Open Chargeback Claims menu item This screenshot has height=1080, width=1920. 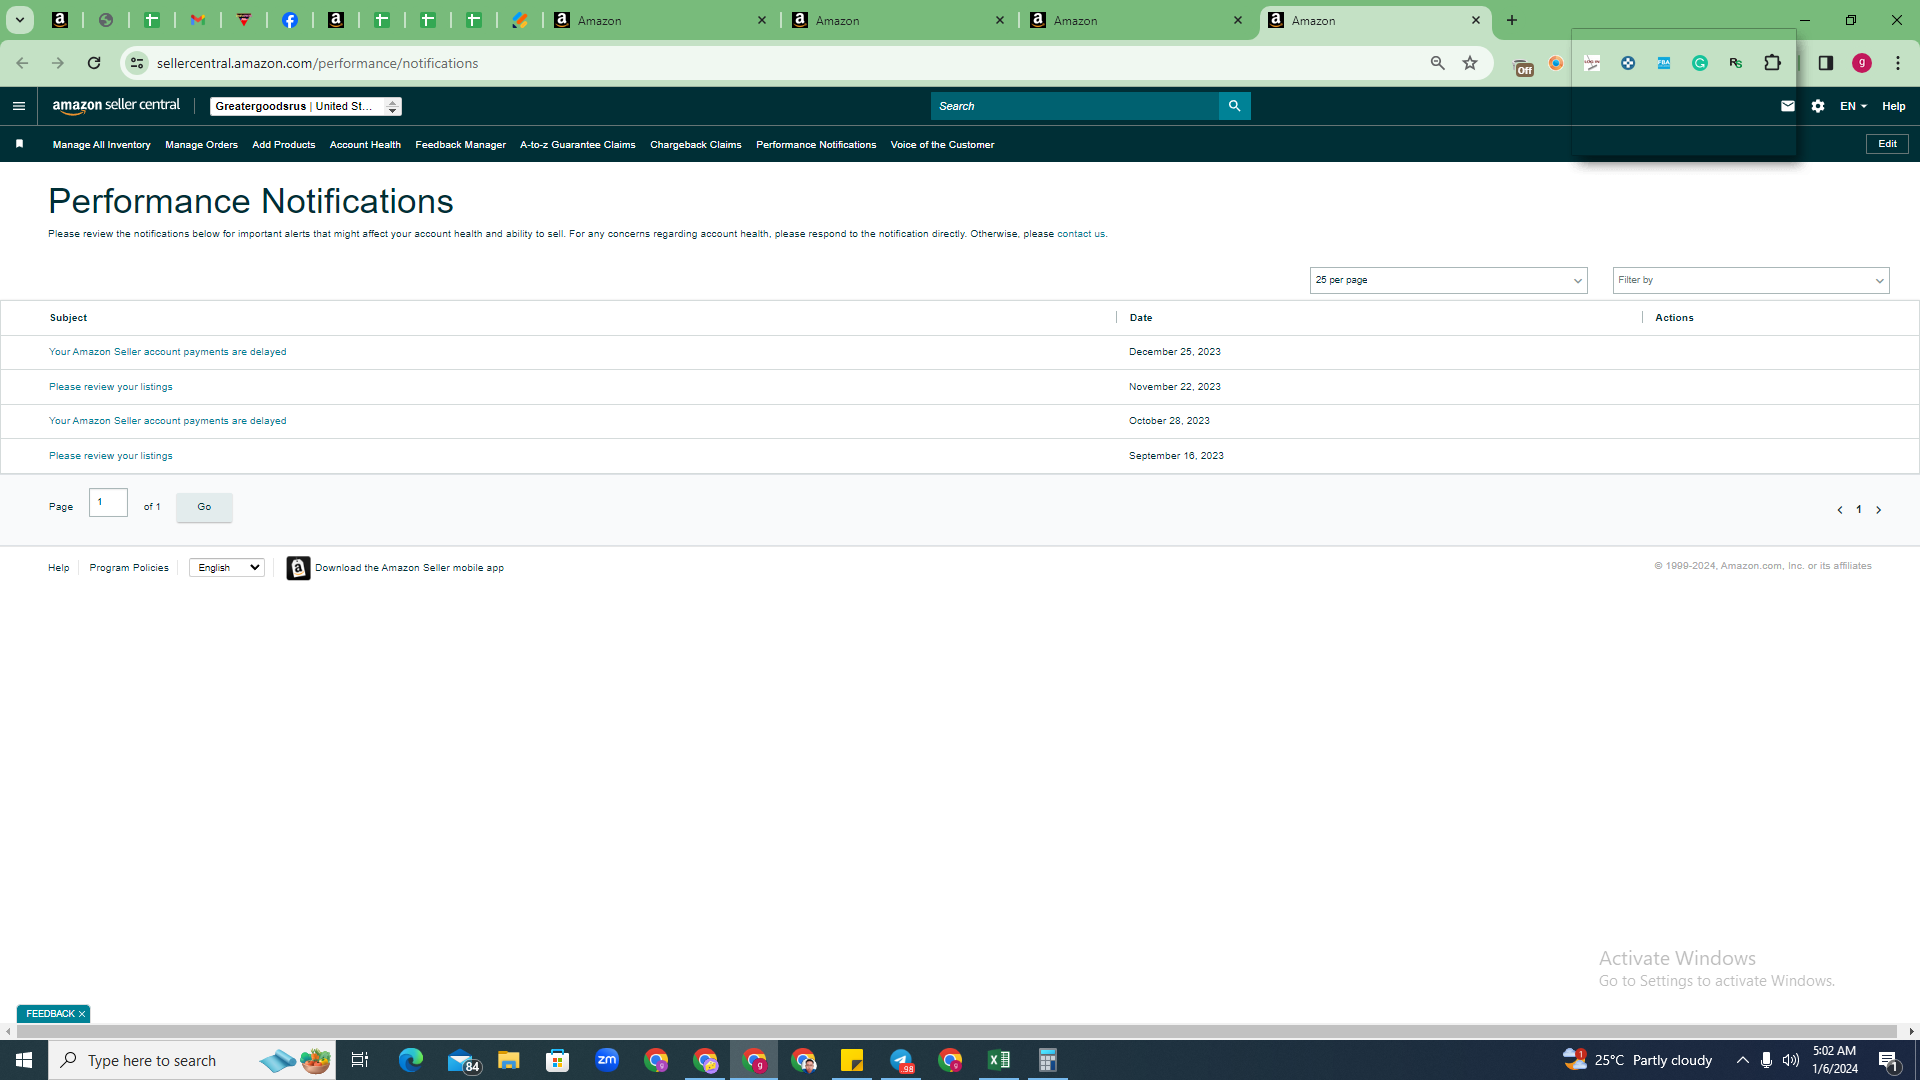695,145
